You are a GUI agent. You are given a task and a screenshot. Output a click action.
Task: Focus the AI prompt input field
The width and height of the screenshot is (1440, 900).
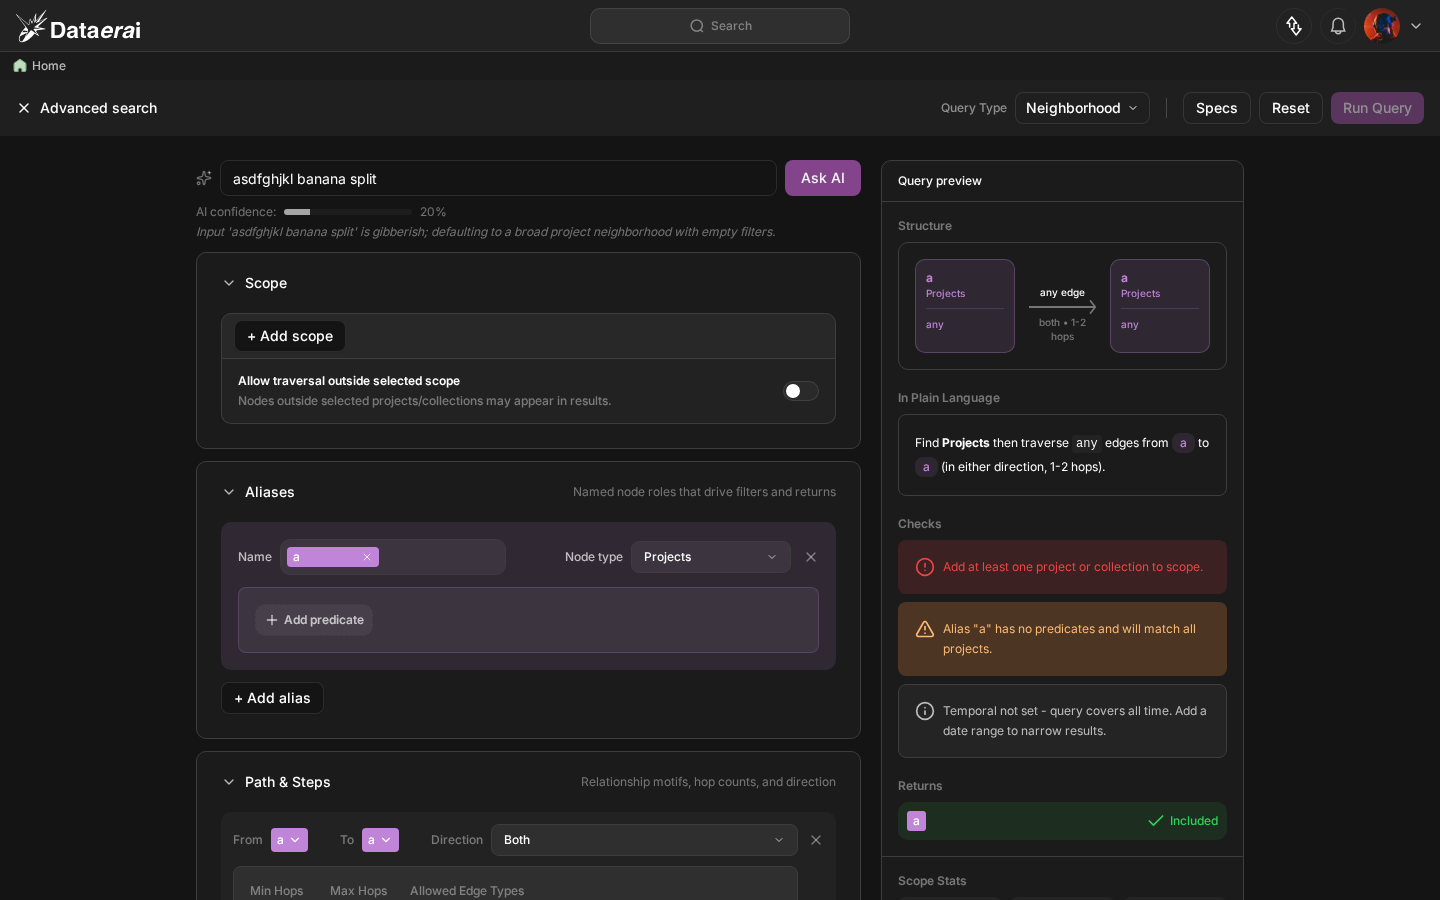pos(498,178)
